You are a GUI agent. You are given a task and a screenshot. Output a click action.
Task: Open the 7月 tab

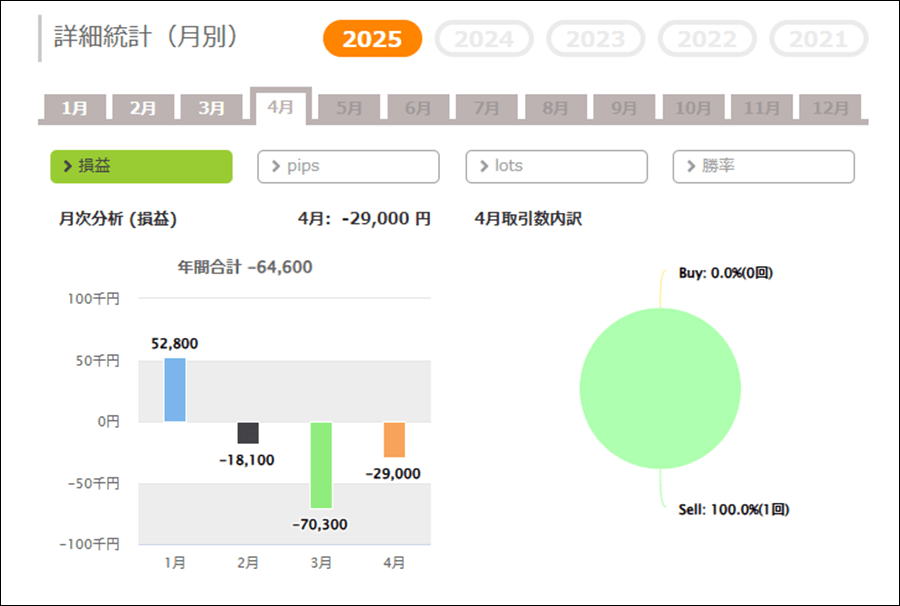pyautogui.click(x=487, y=107)
